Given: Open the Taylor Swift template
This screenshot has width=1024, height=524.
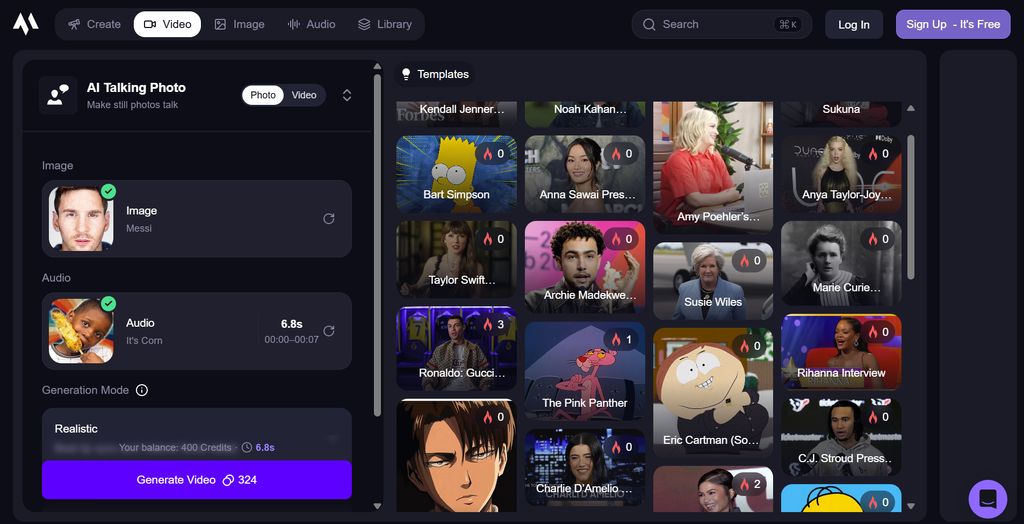Looking at the screenshot, I should click(456, 259).
